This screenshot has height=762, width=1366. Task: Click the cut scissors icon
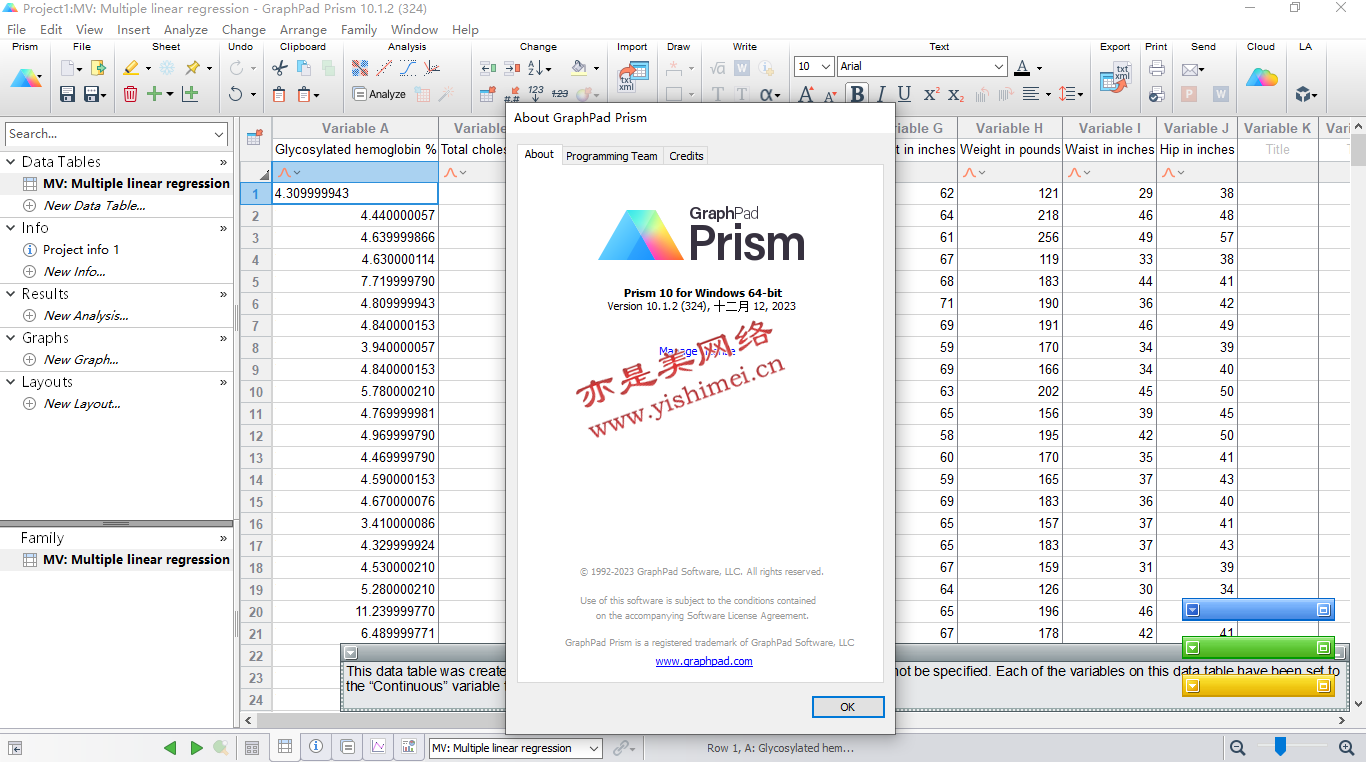tap(279, 68)
